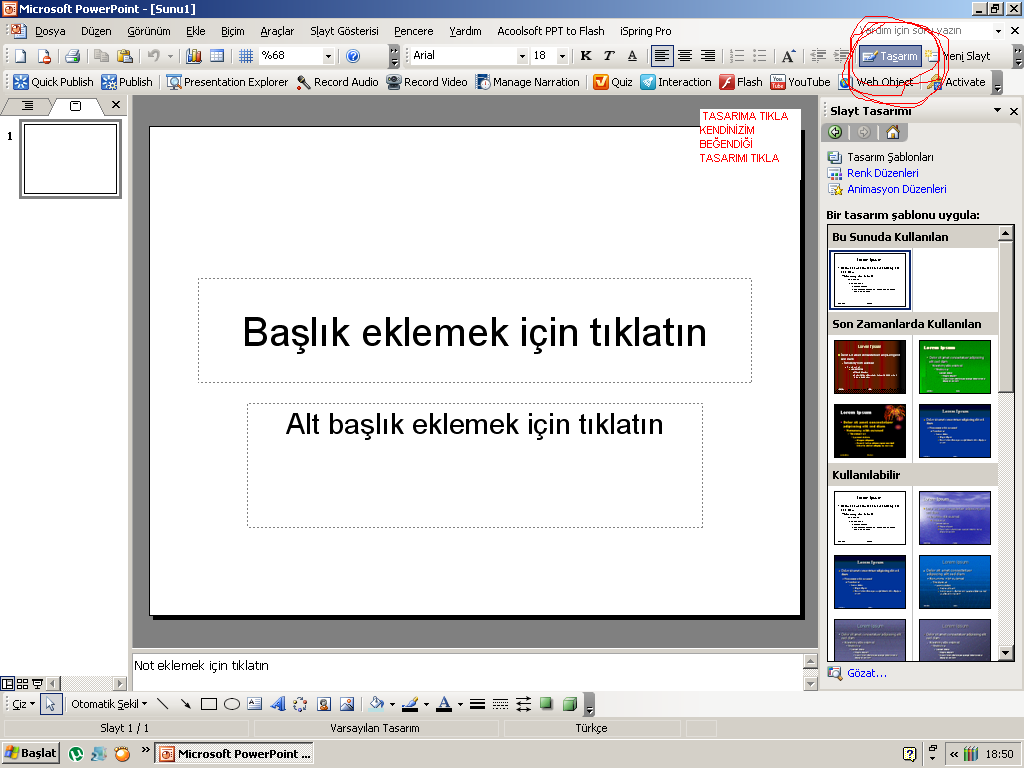Click the Text Box tool icon
Screen dimensions: 1024x768
[254, 704]
